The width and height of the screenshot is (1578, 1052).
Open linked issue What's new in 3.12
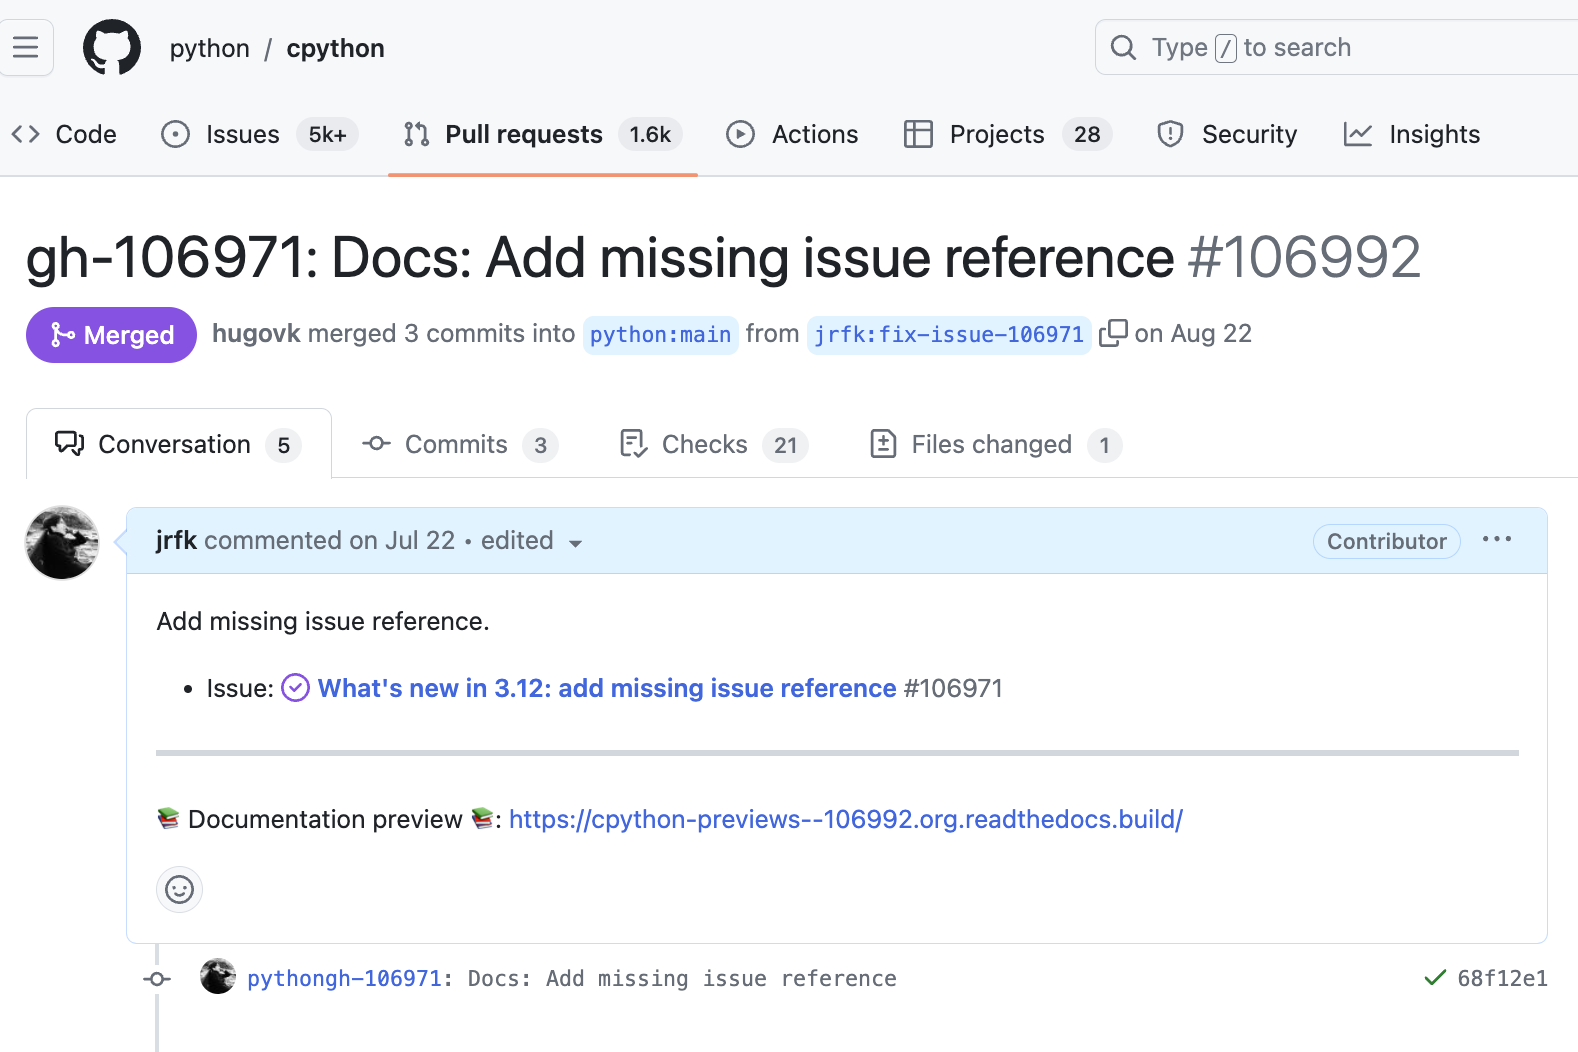pyautogui.click(x=606, y=688)
